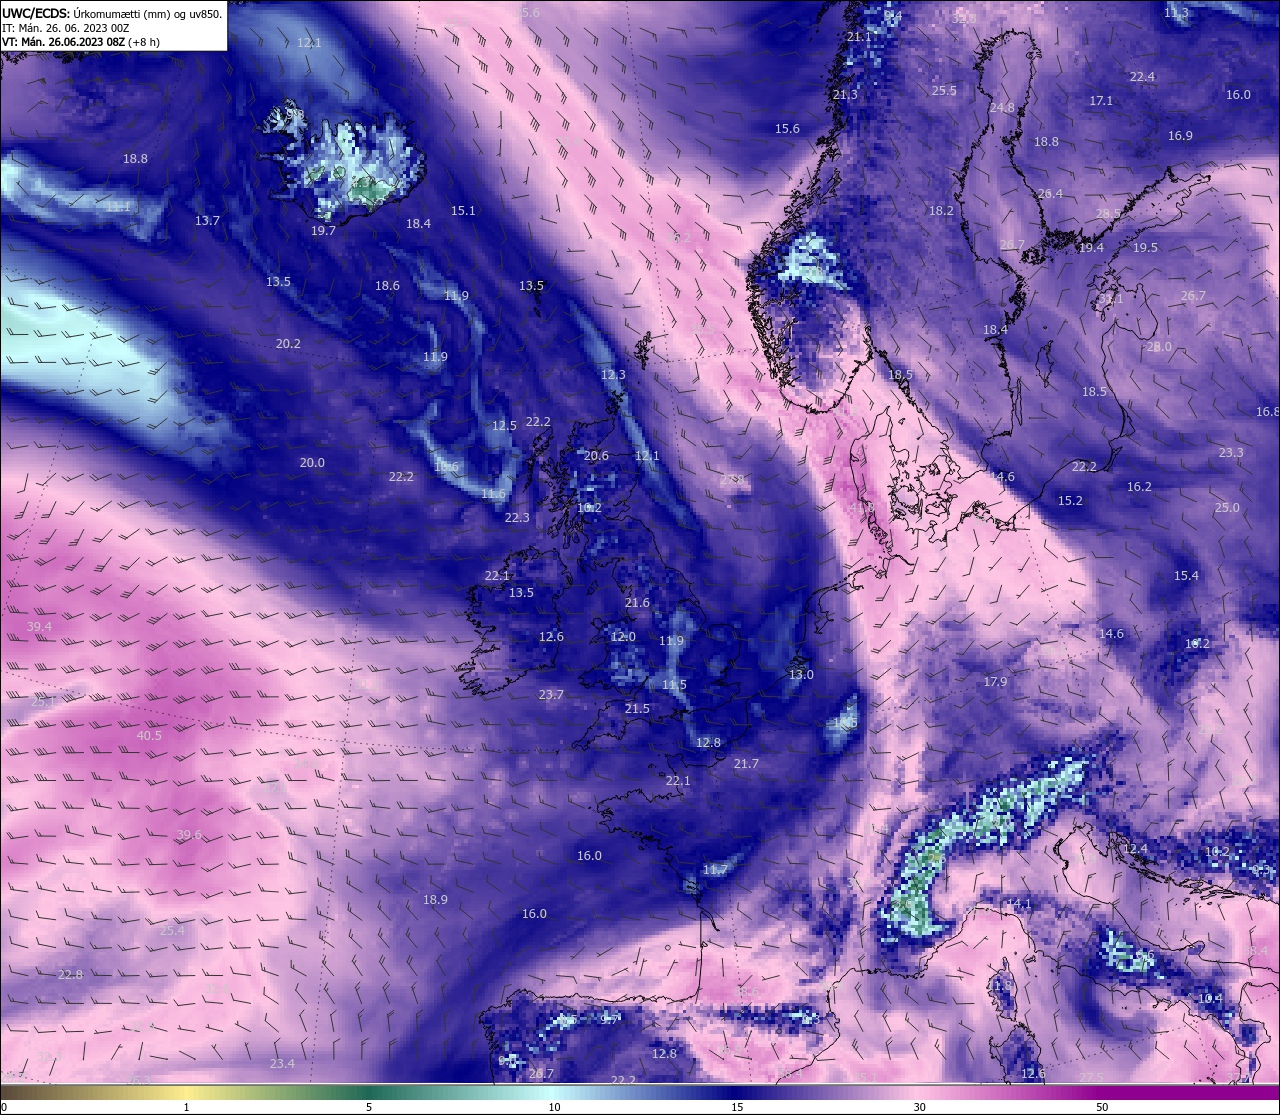Click the map value 20.6
Image resolution: width=1280 pixels, height=1115 pixels.
[596, 455]
